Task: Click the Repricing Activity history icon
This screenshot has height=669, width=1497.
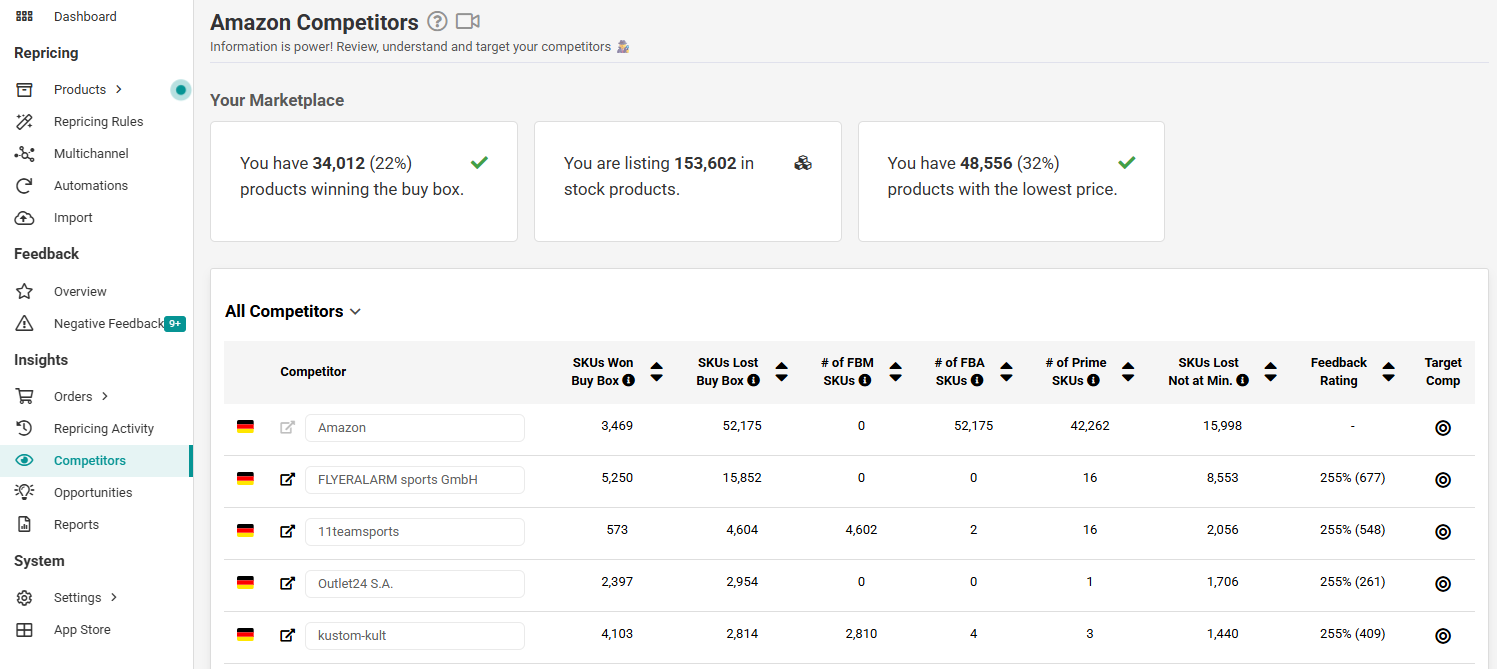Action: (x=24, y=428)
